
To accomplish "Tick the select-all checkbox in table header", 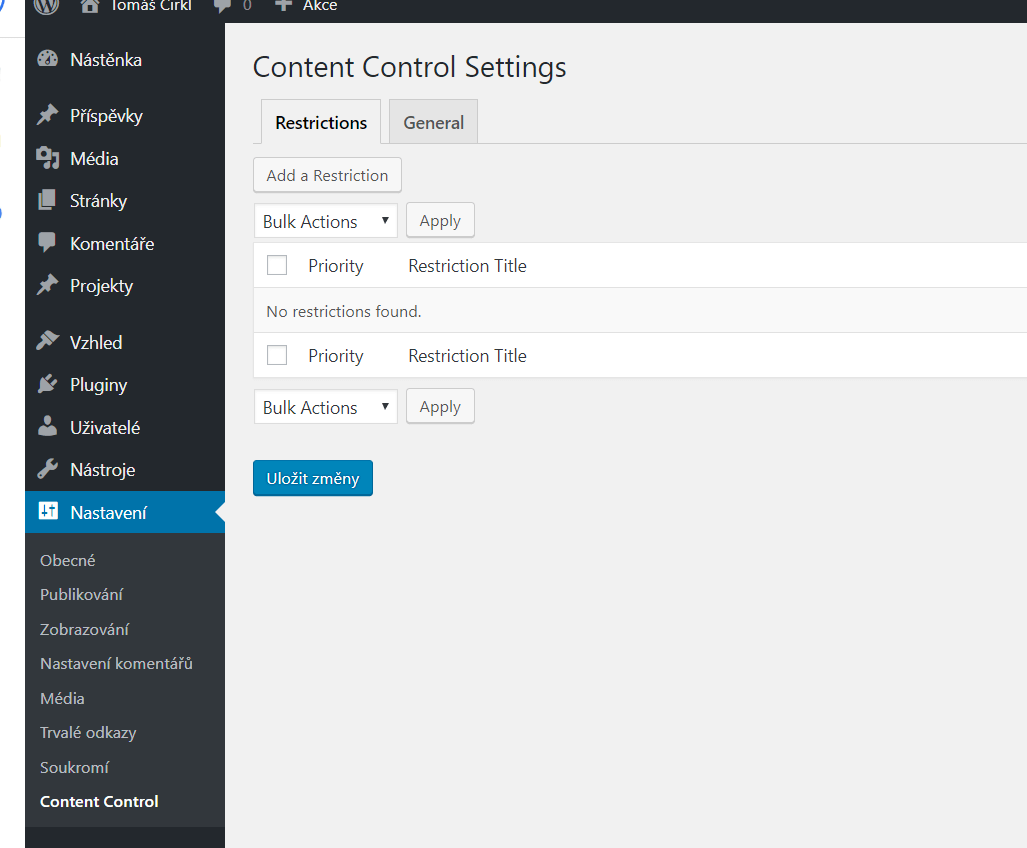I will pyautogui.click(x=277, y=265).
